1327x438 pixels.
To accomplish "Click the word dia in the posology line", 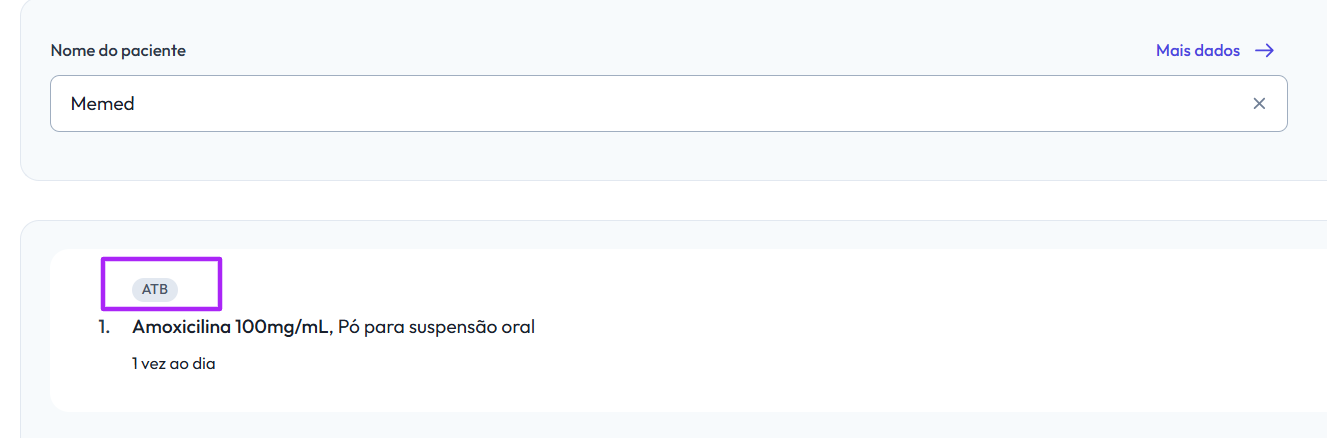I will tap(205, 364).
